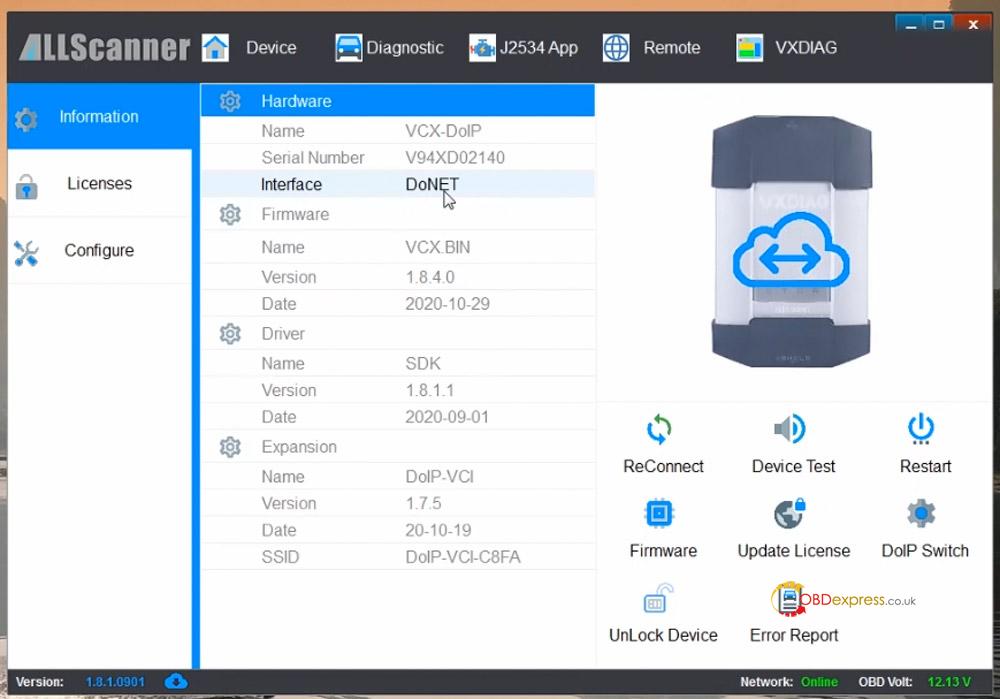Open the VXDIAG tab
Screen dimensions: 1000x699
pos(786,47)
